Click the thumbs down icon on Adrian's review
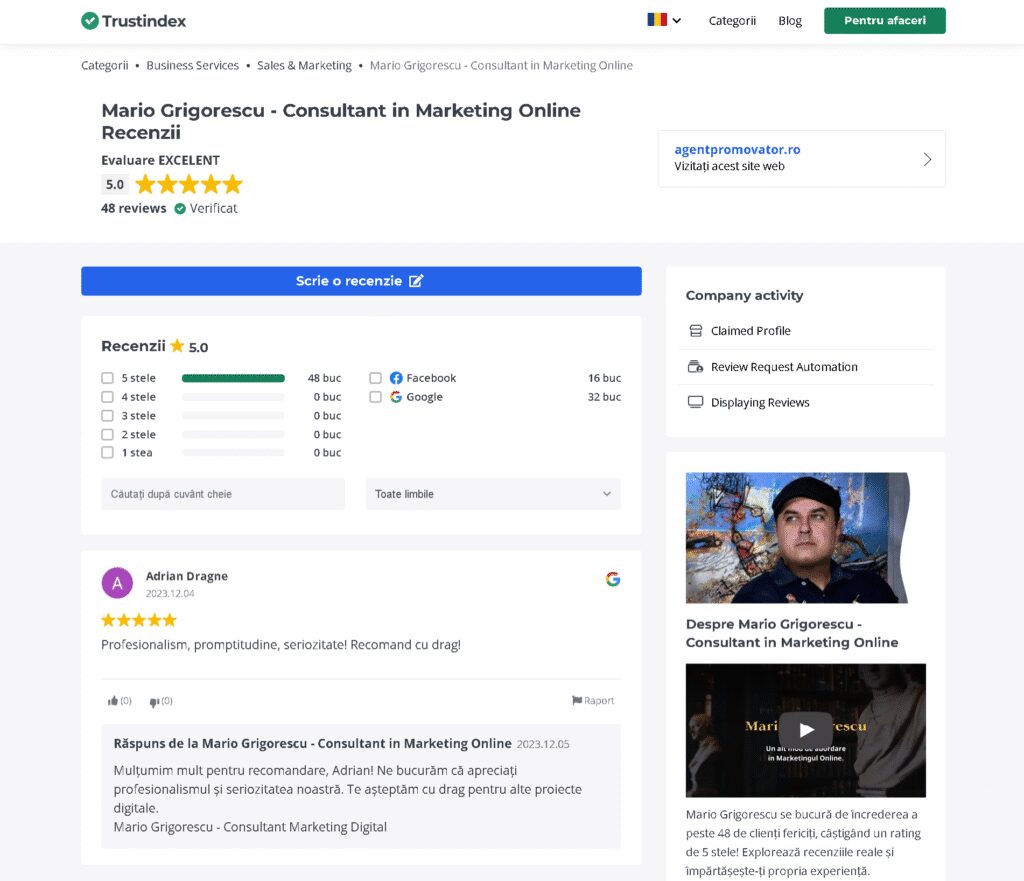1024x881 pixels. pos(154,701)
